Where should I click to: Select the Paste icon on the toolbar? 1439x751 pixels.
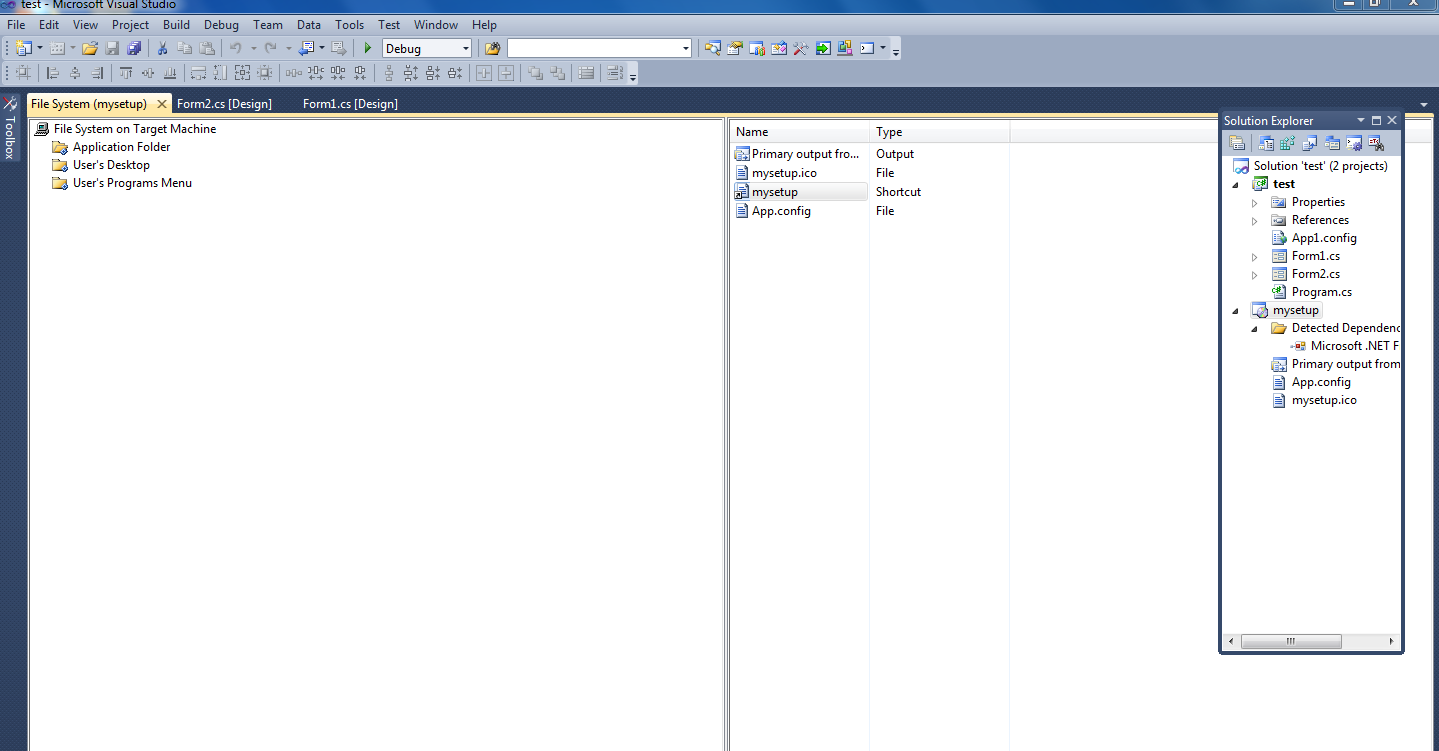point(207,47)
